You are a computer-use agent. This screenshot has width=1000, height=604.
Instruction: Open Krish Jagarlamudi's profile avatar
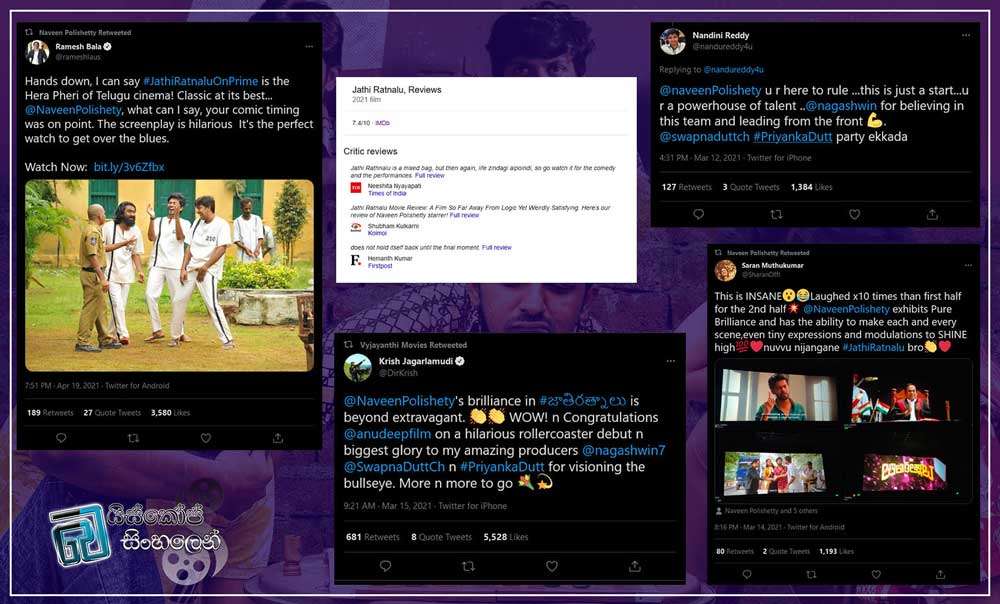point(357,367)
